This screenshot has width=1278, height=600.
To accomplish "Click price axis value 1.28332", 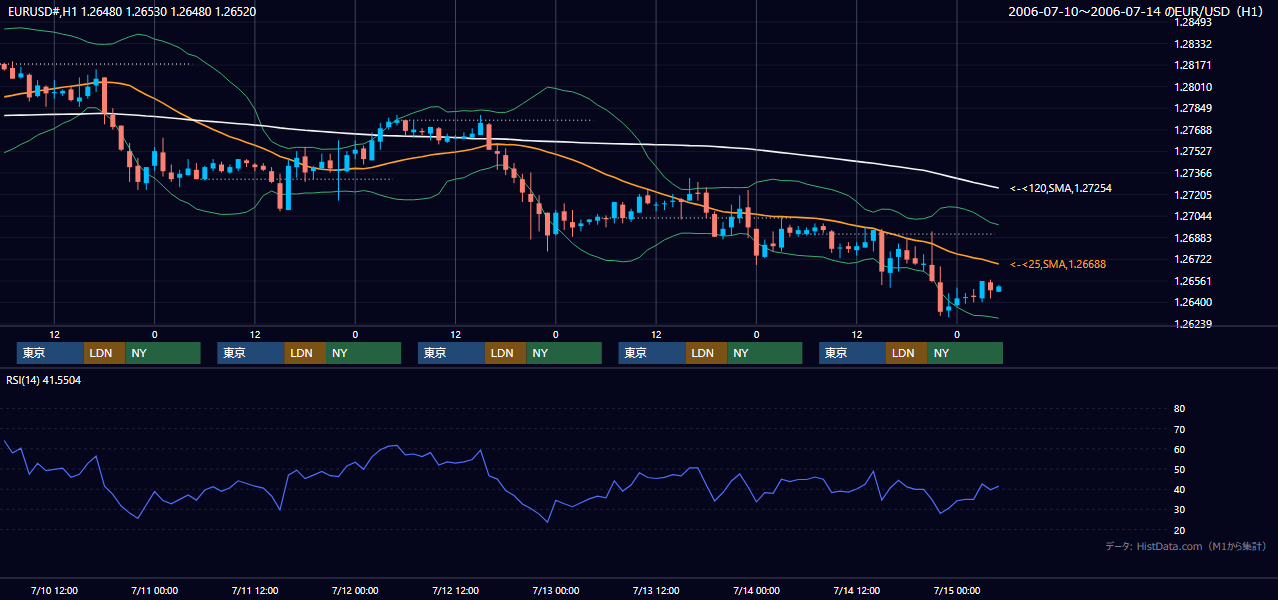I will click(1192, 44).
